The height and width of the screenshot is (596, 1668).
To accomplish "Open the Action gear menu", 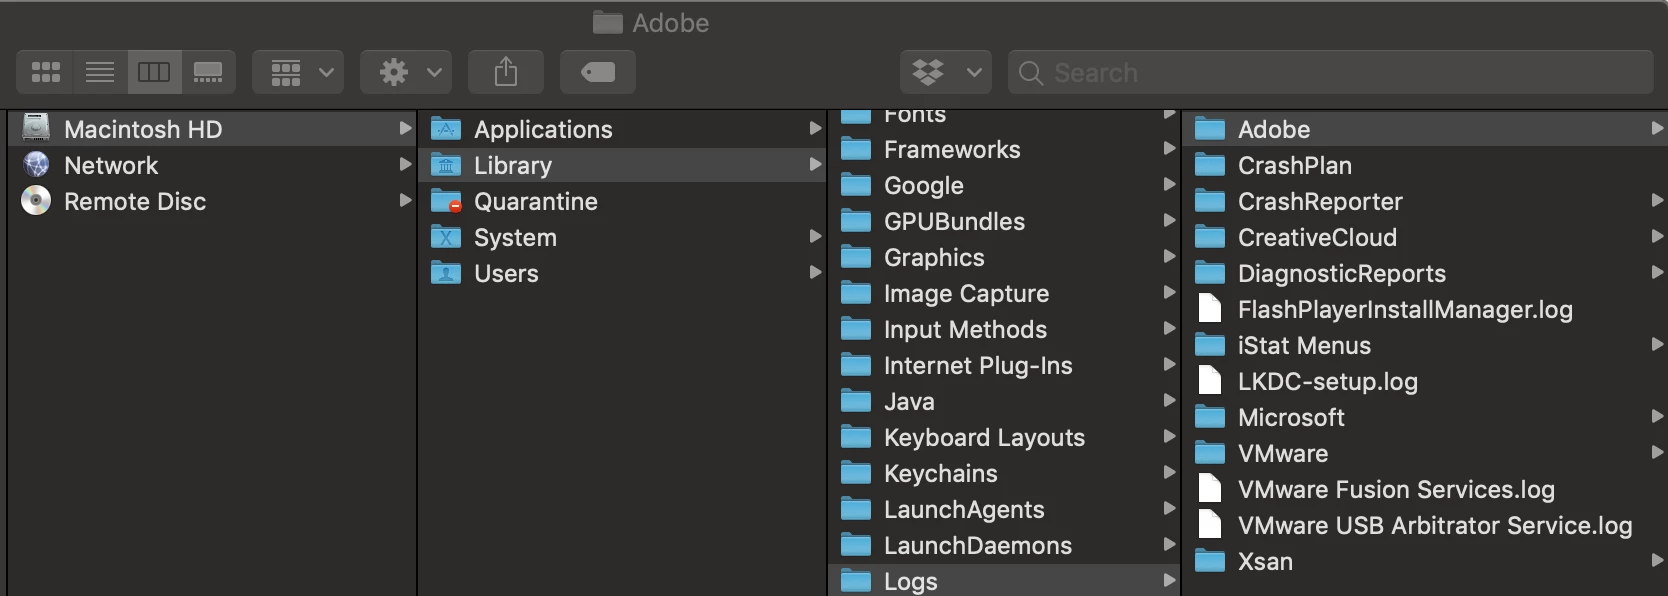I will [x=406, y=72].
